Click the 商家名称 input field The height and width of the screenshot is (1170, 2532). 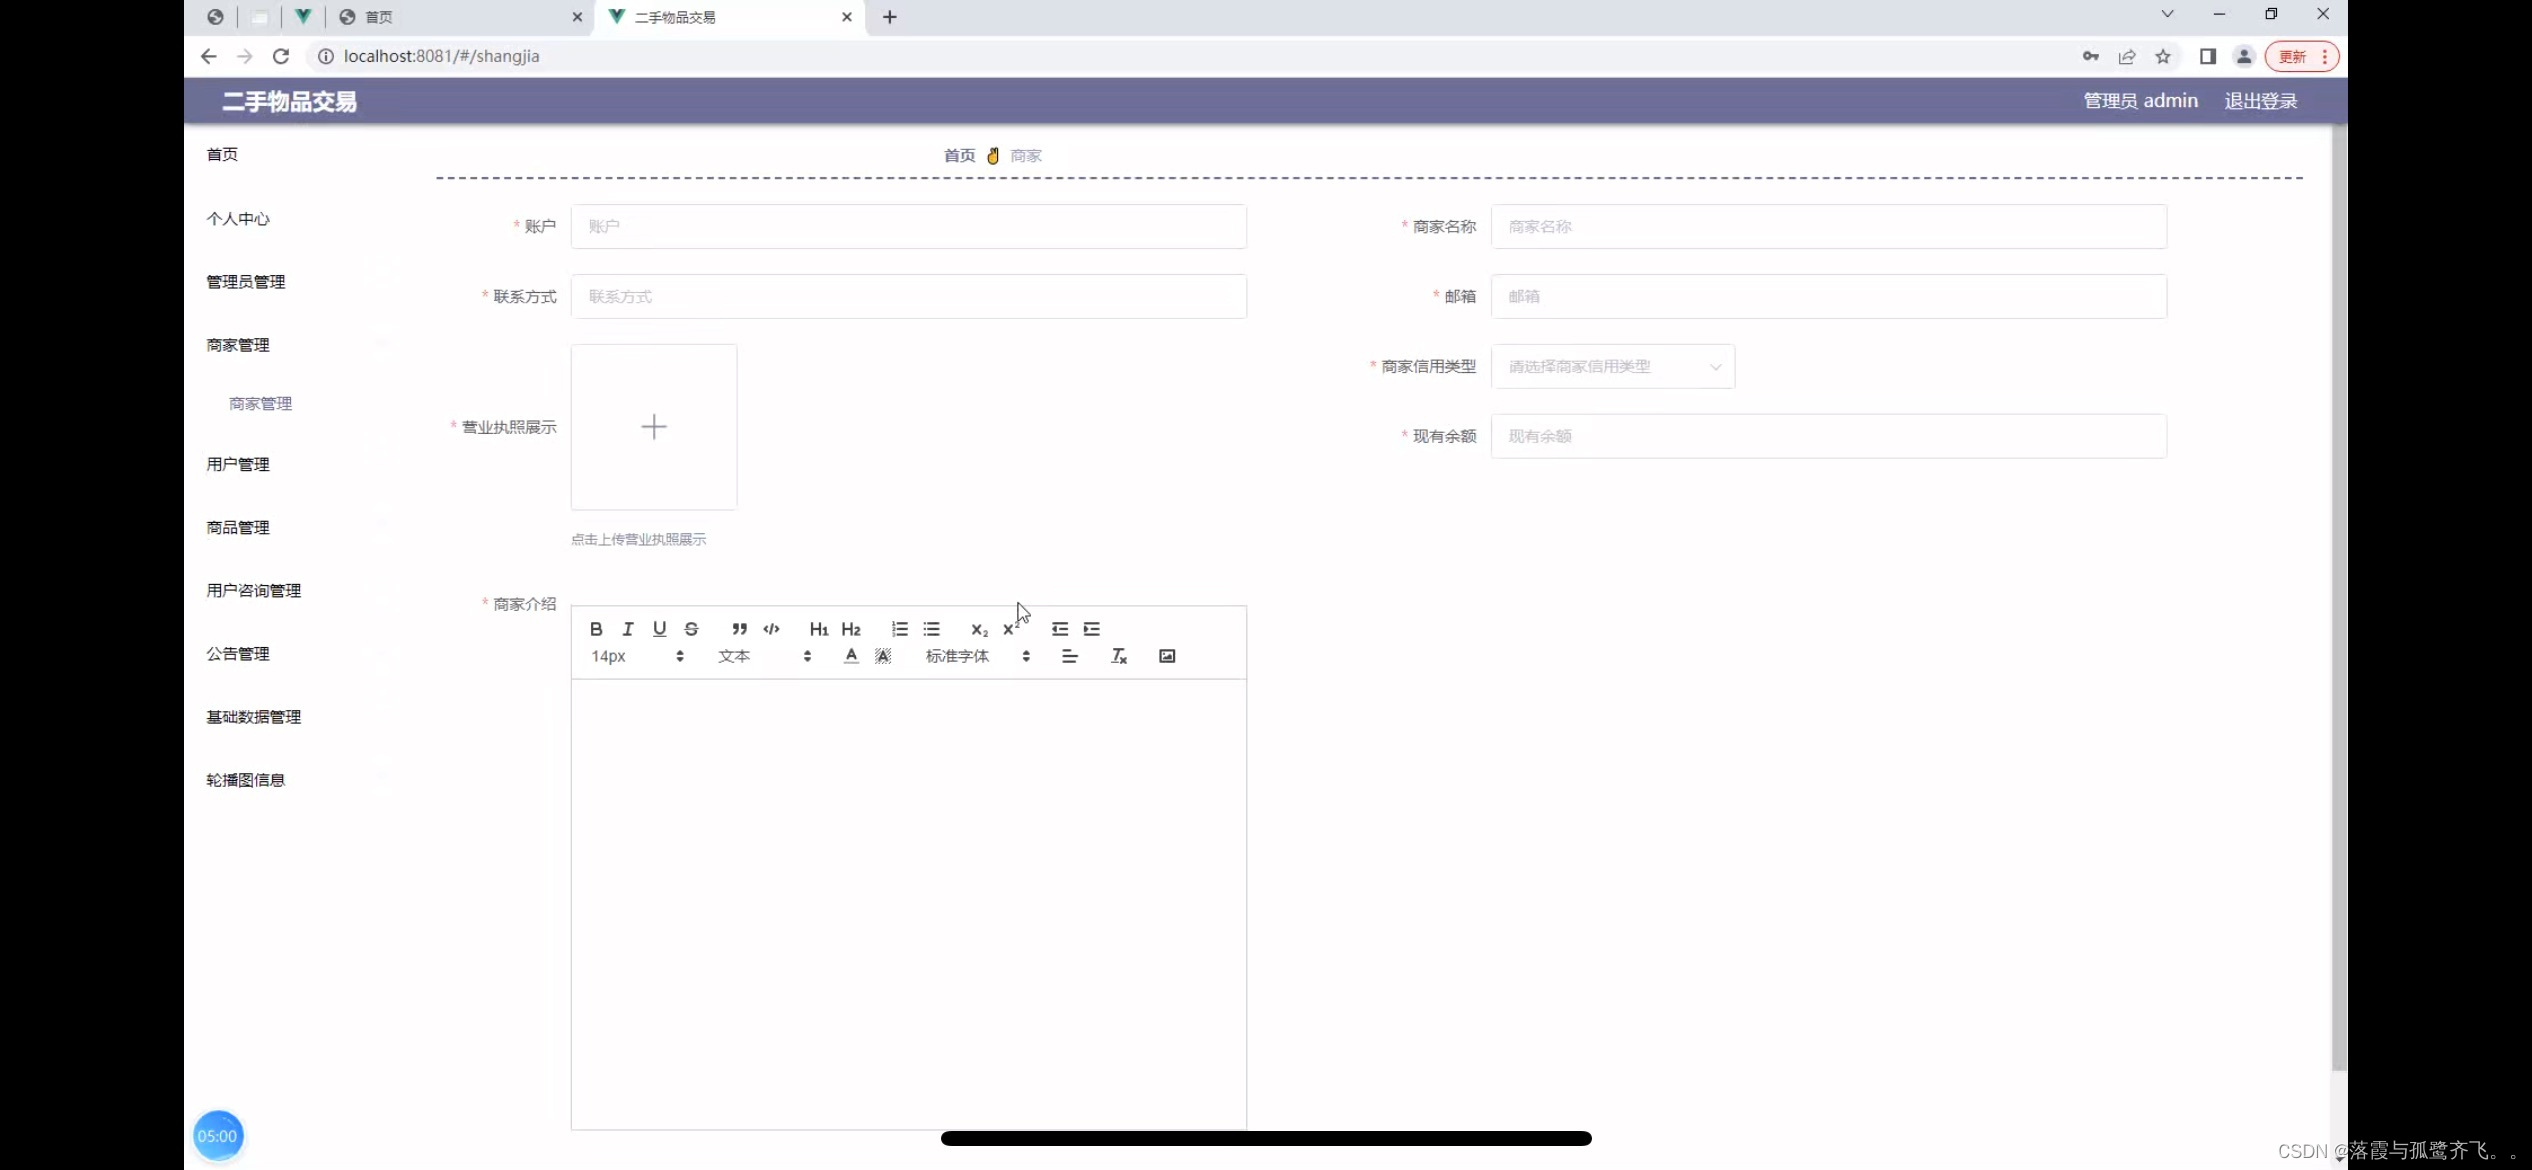point(1829,227)
